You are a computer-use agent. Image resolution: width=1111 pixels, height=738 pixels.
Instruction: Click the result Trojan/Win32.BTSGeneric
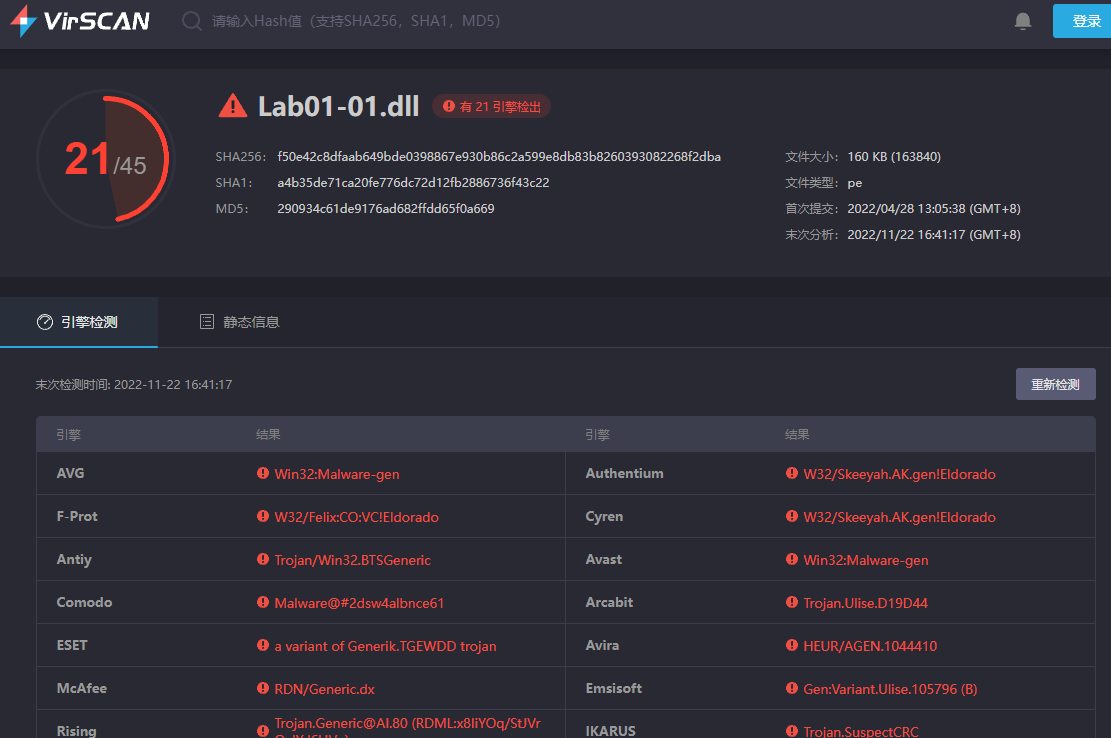(x=352, y=560)
